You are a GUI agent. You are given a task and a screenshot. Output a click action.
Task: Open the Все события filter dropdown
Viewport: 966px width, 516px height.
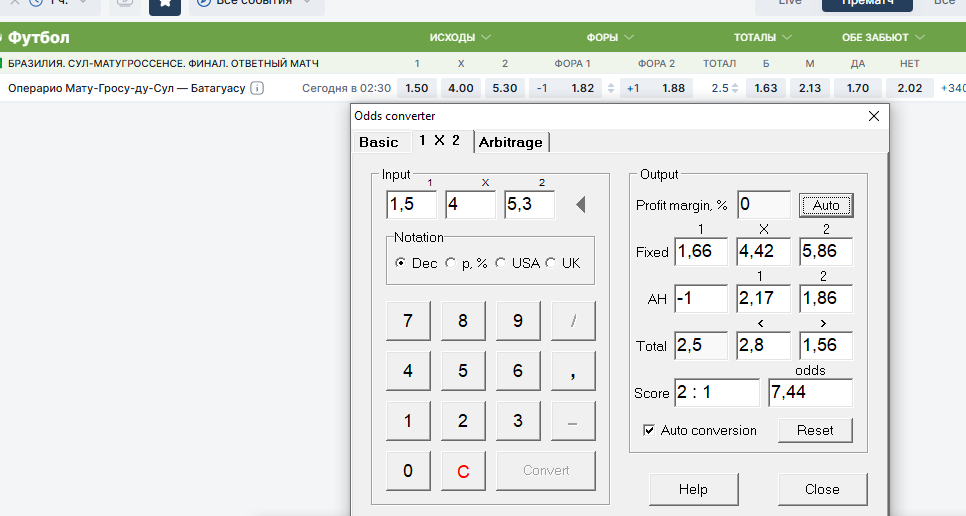pyautogui.click(x=255, y=3)
